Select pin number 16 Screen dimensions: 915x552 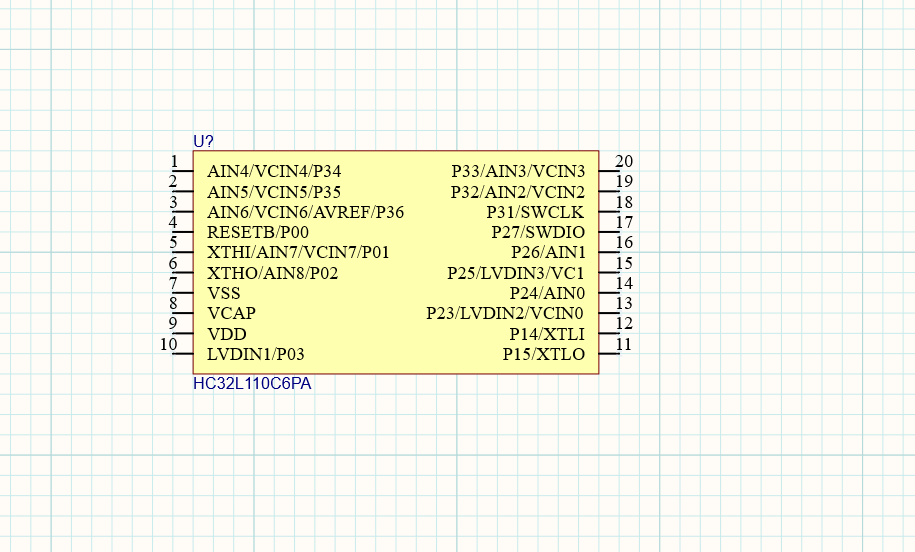[624, 242]
